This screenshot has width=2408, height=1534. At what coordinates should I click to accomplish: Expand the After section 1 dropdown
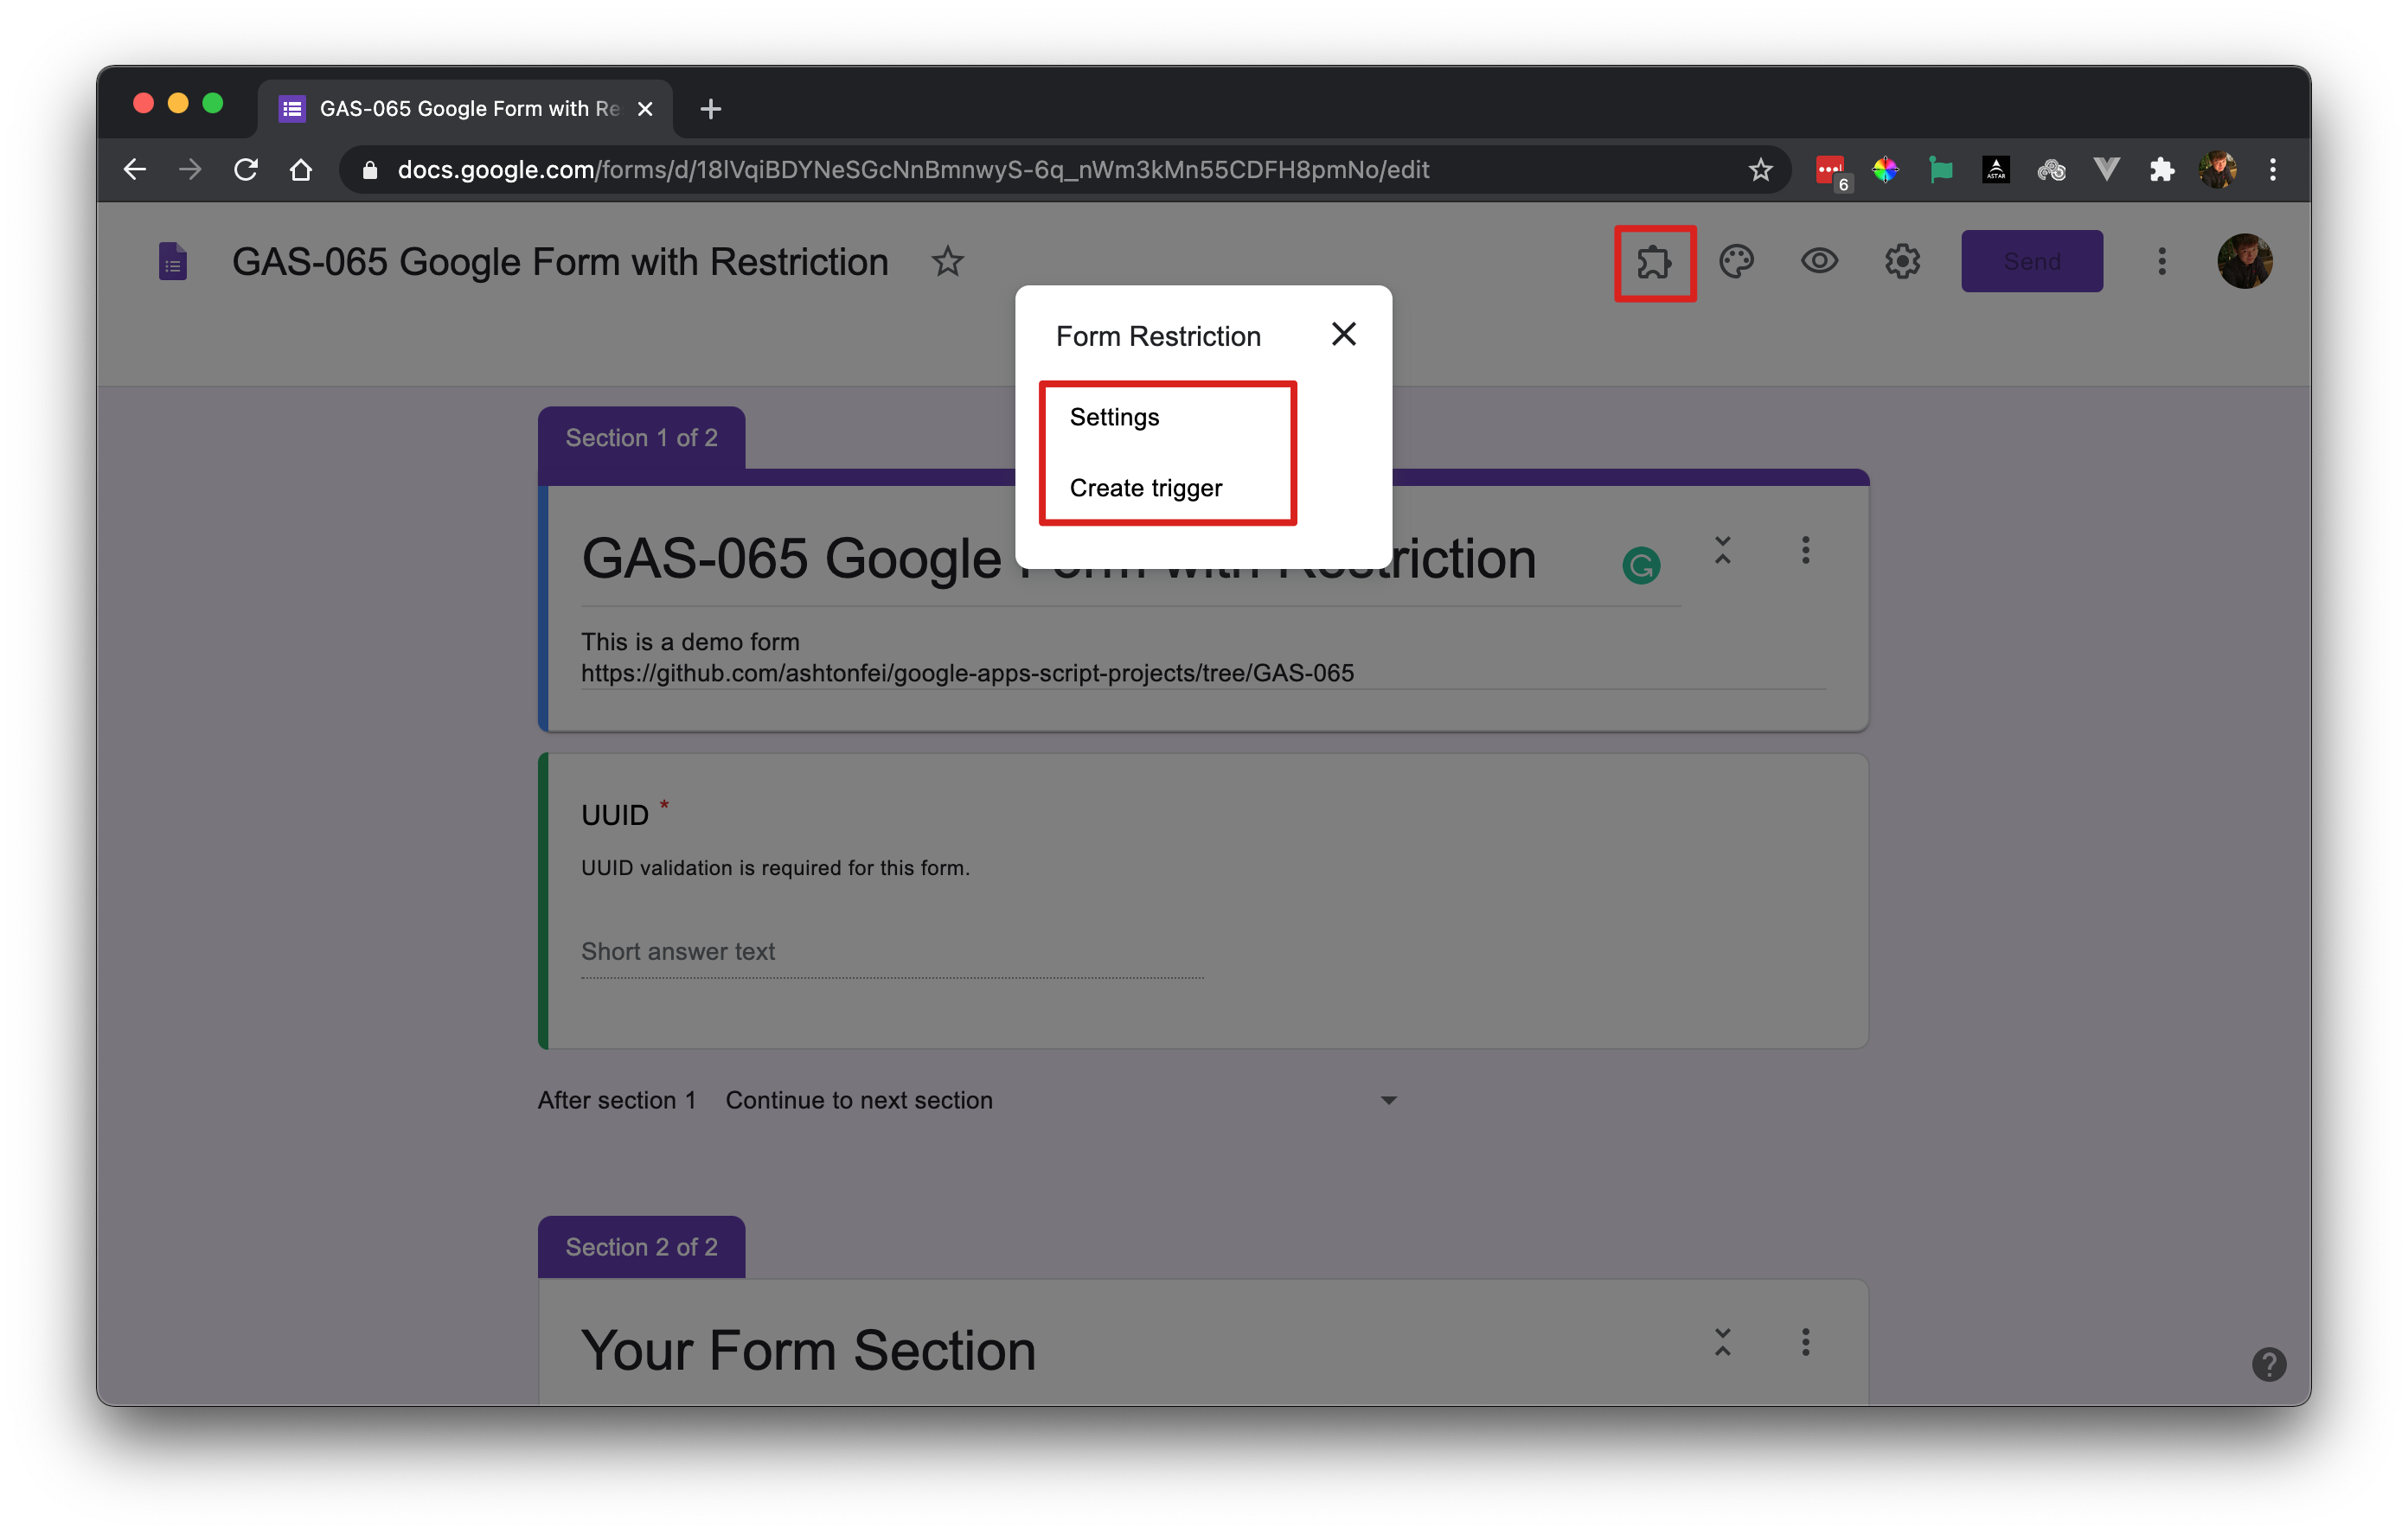[1388, 1100]
